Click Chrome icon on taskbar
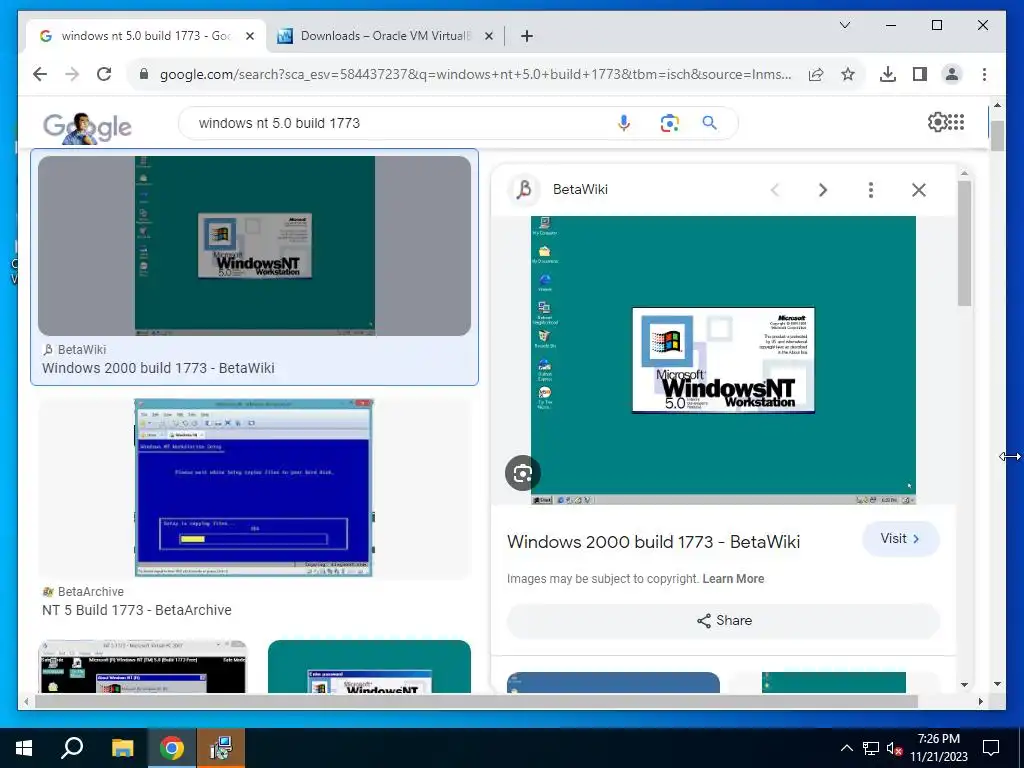The width and height of the screenshot is (1024, 768). (x=172, y=748)
